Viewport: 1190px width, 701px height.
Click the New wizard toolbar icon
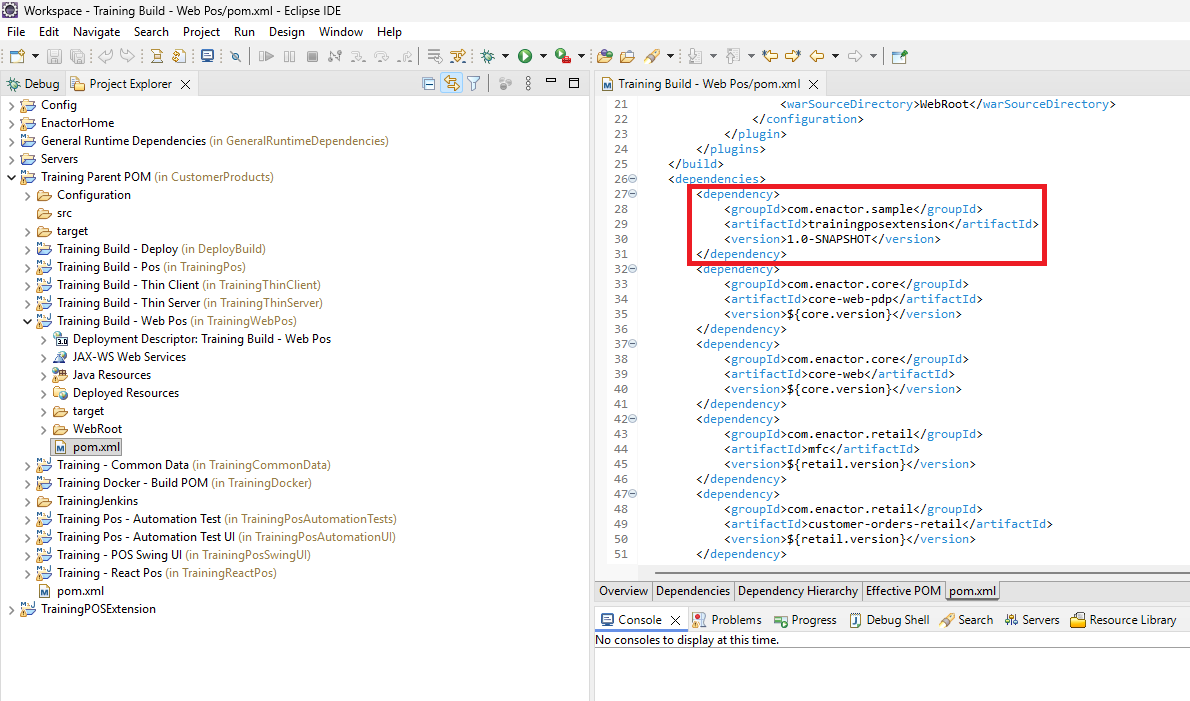[x=17, y=56]
